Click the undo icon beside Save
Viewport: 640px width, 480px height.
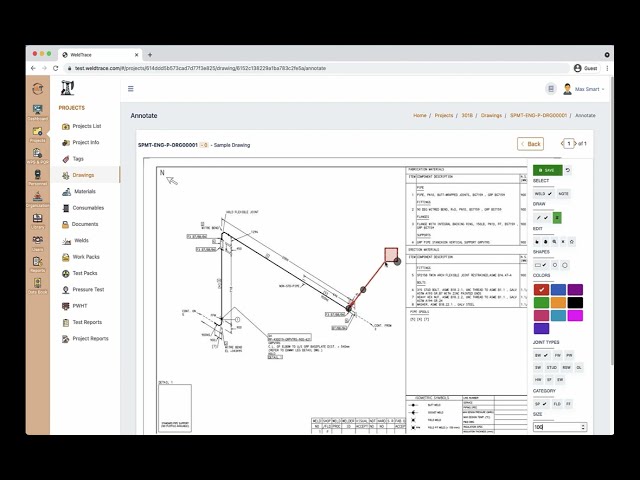(568, 170)
